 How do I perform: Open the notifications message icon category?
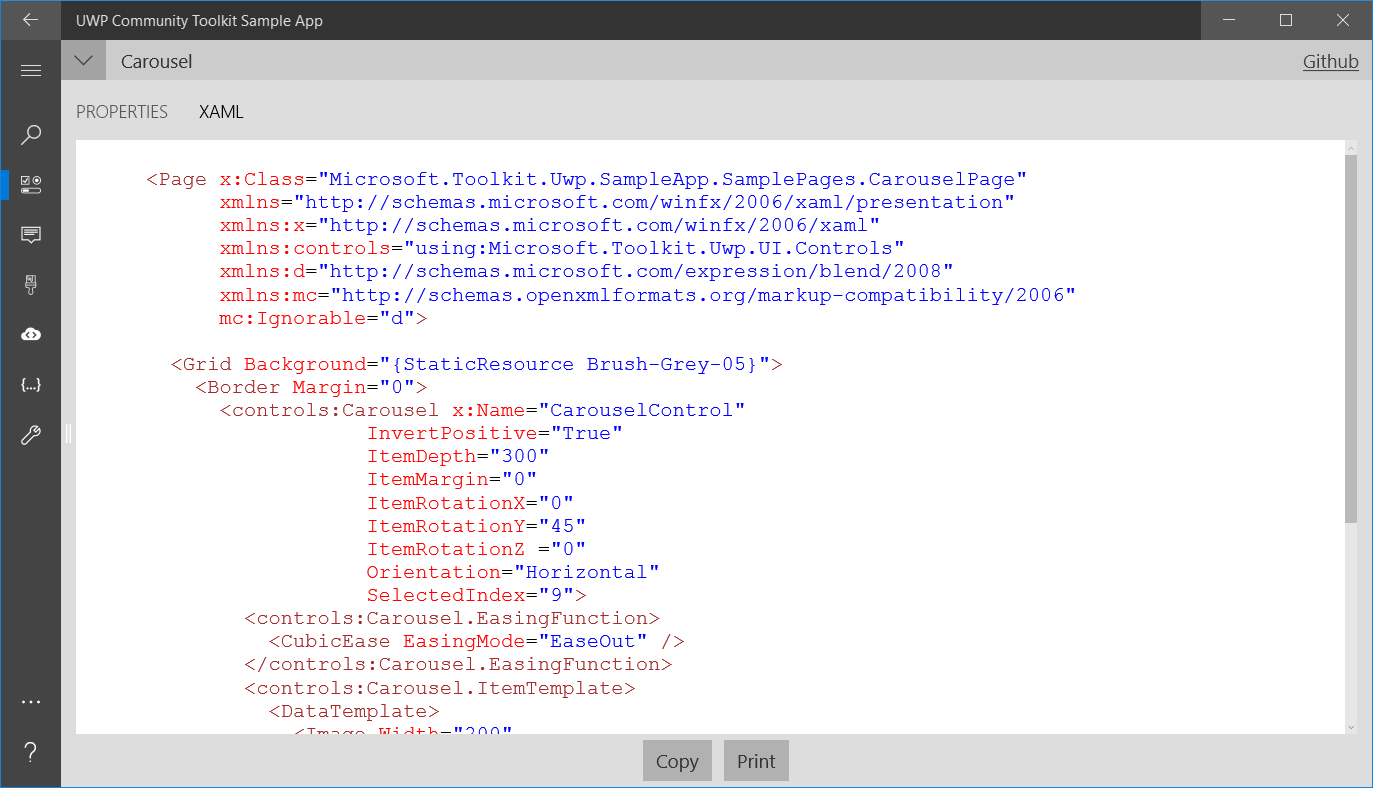click(30, 235)
